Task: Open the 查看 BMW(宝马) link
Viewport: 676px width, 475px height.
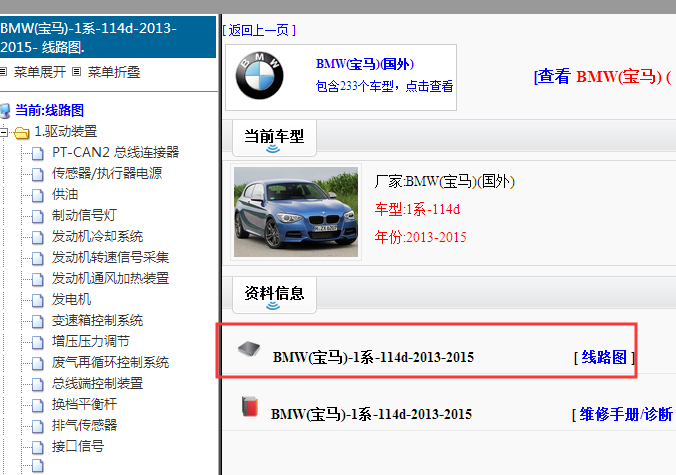Action: 604,77
